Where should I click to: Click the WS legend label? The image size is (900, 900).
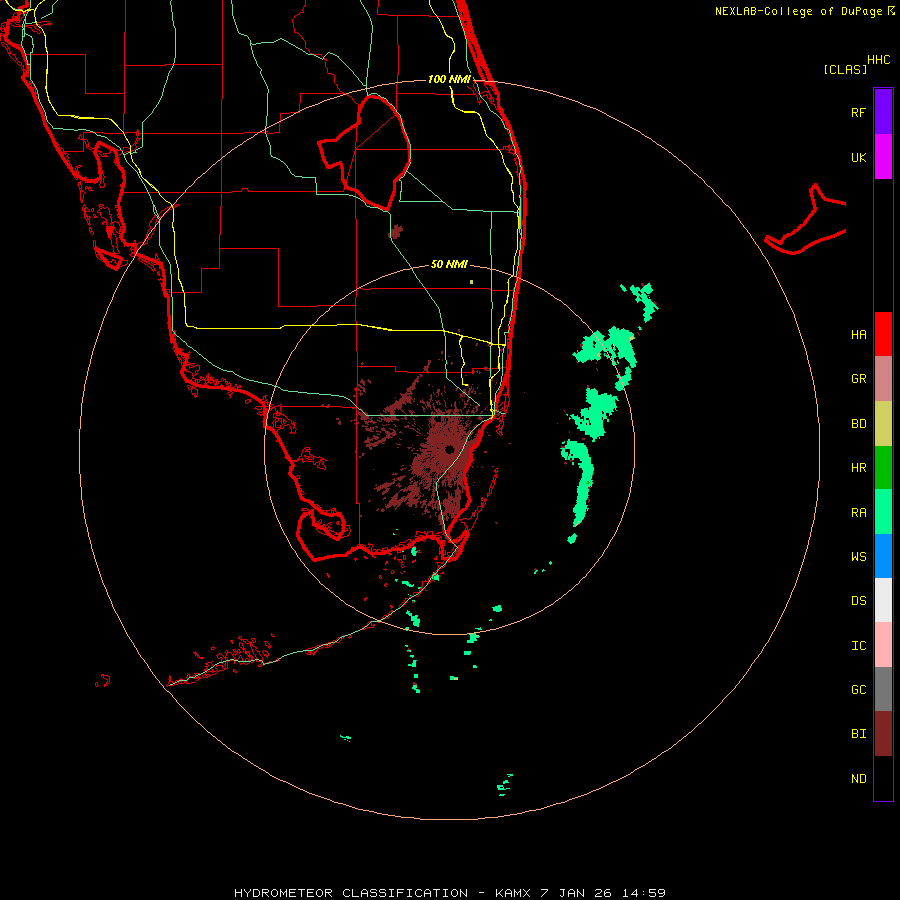point(859,557)
